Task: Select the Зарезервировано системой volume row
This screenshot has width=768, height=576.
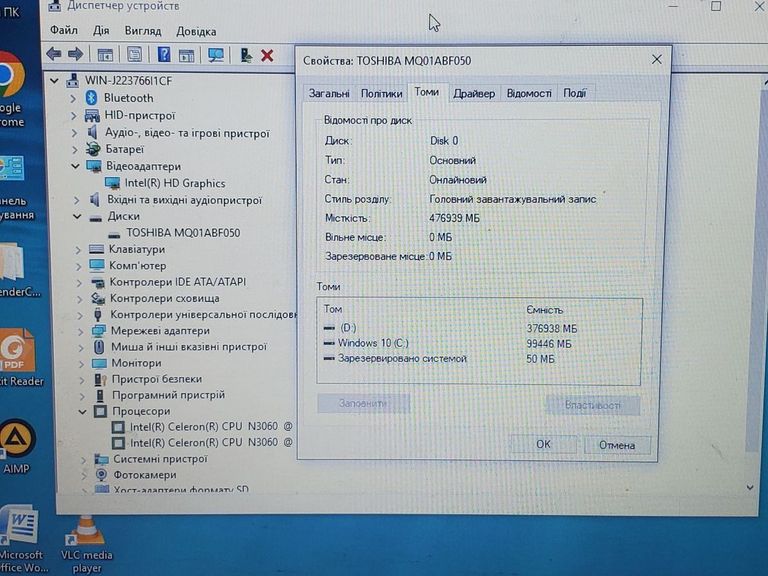Action: click(x=479, y=359)
